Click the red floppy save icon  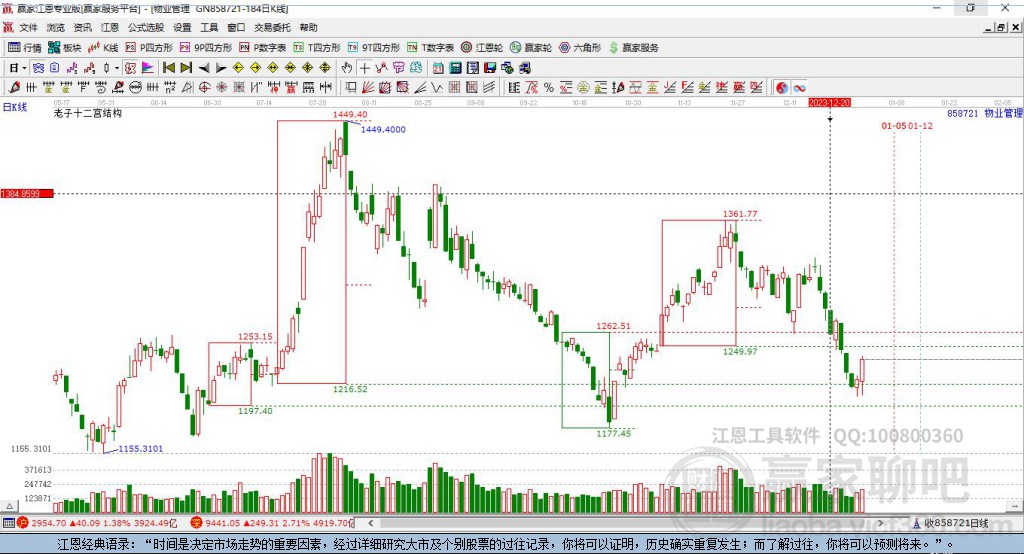[490, 68]
